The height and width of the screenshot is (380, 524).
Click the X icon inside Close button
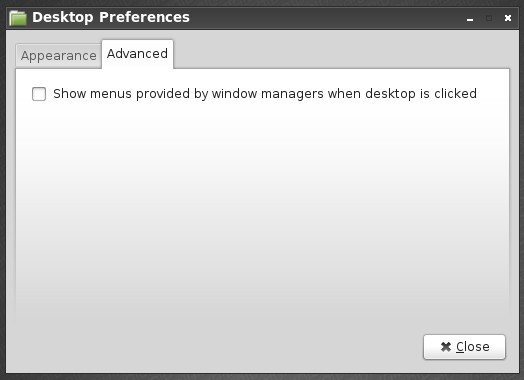pyautogui.click(x=446, y=347)
